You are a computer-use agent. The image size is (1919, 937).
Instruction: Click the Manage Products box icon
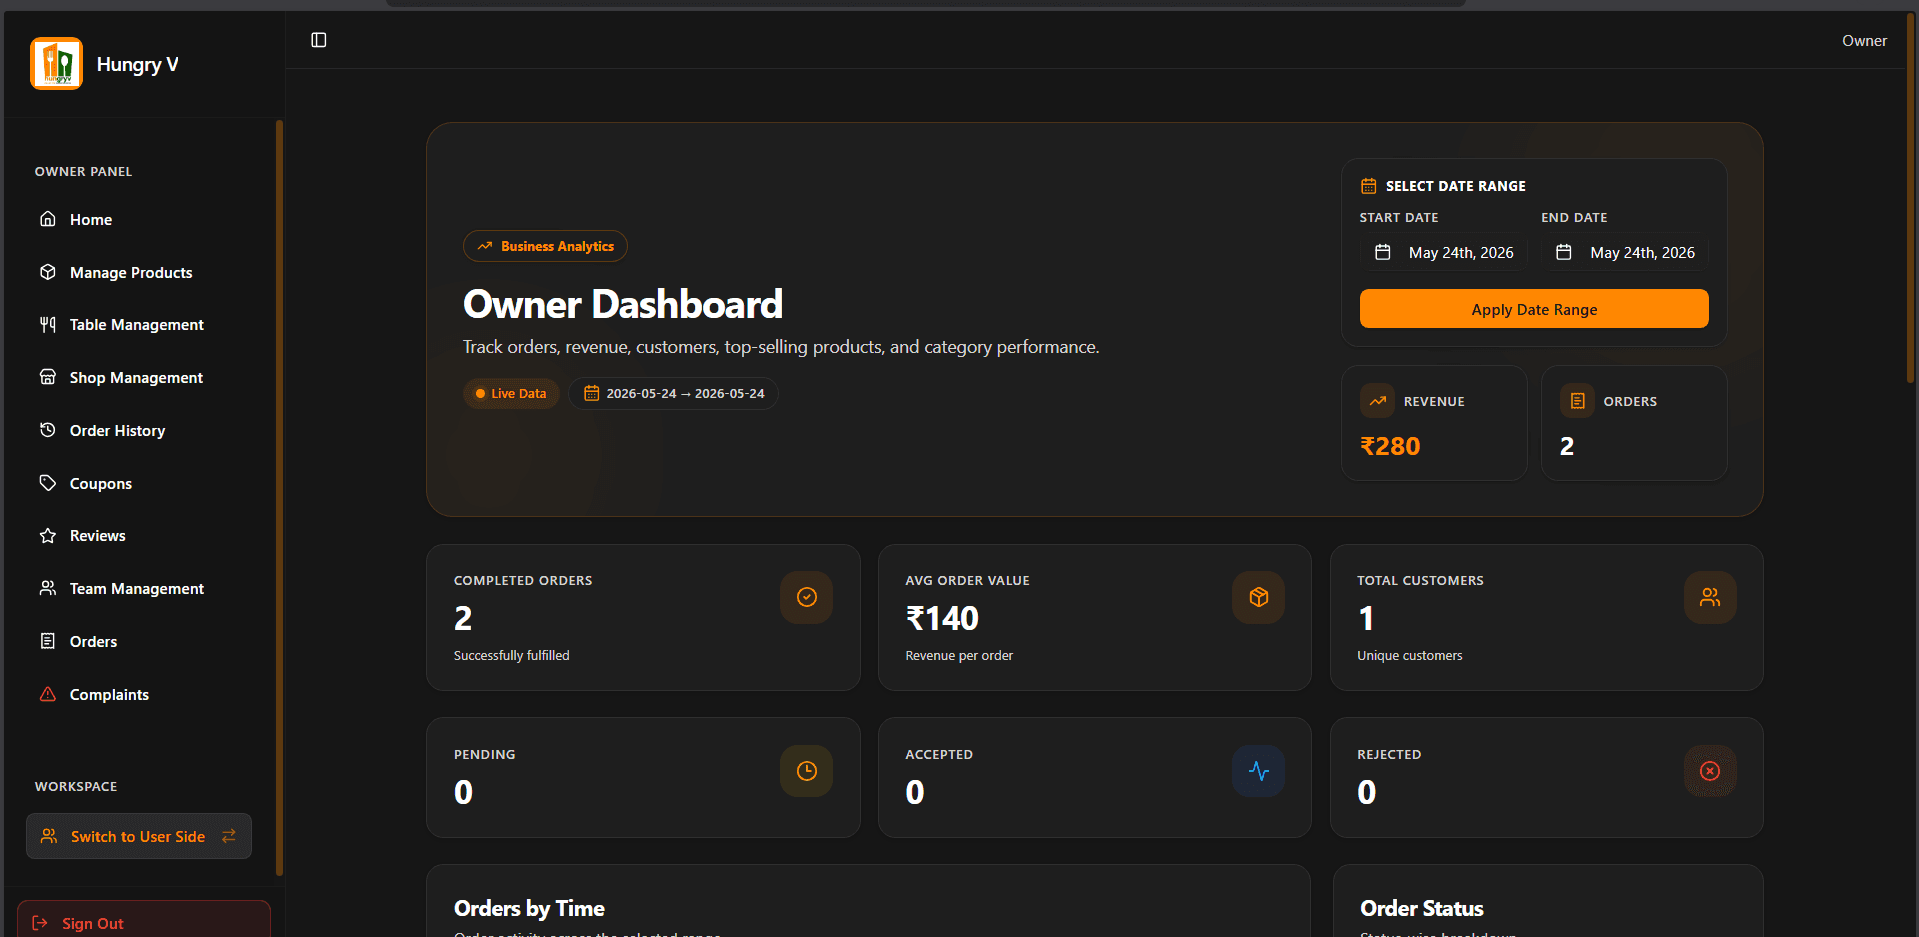tap(47, 272)
